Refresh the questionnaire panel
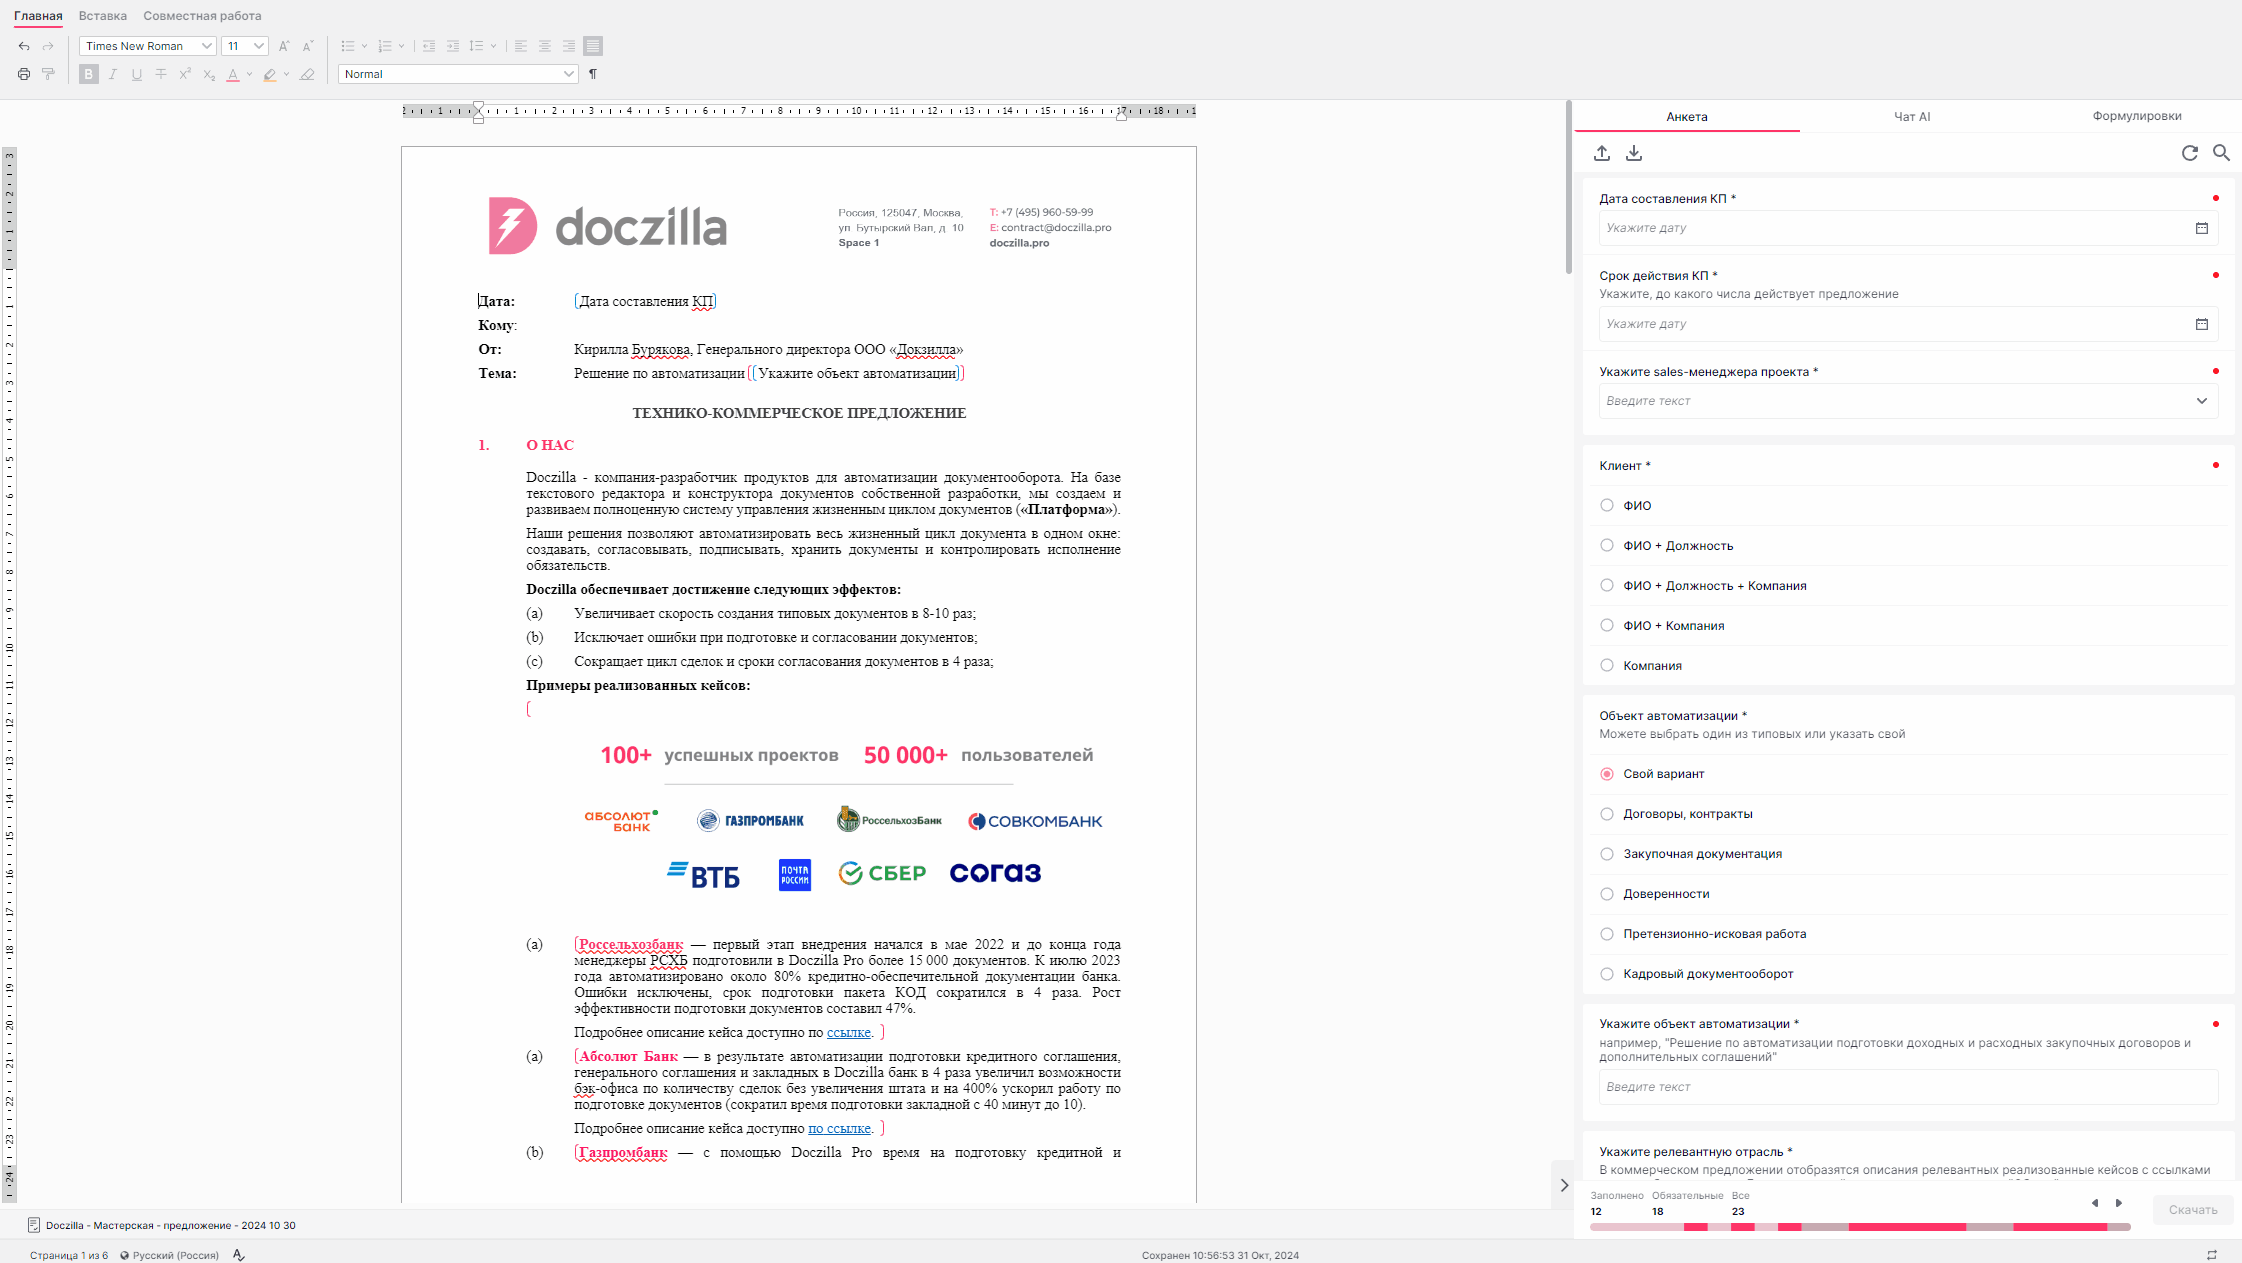This screenshot has width=2242, height=1263. (2190, 153)
